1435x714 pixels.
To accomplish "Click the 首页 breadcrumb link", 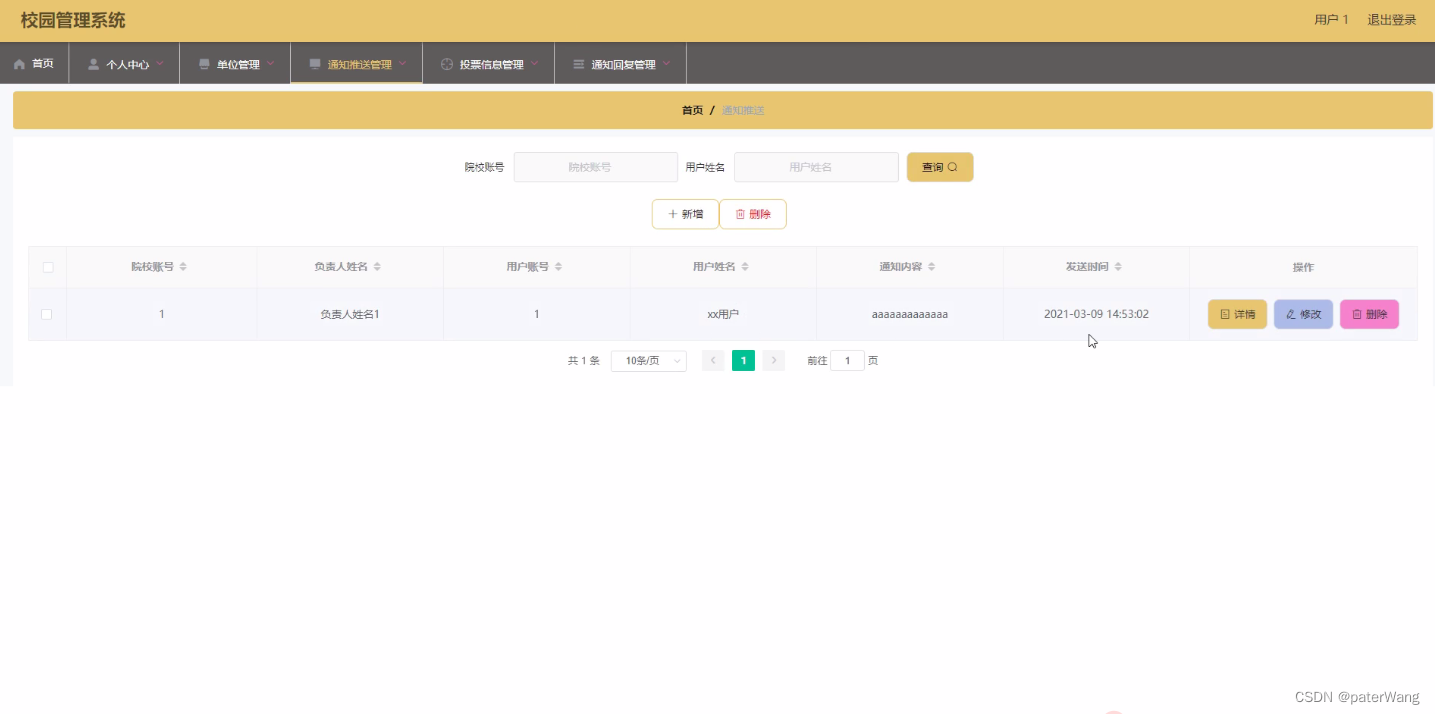I will (x=692, y=110).
